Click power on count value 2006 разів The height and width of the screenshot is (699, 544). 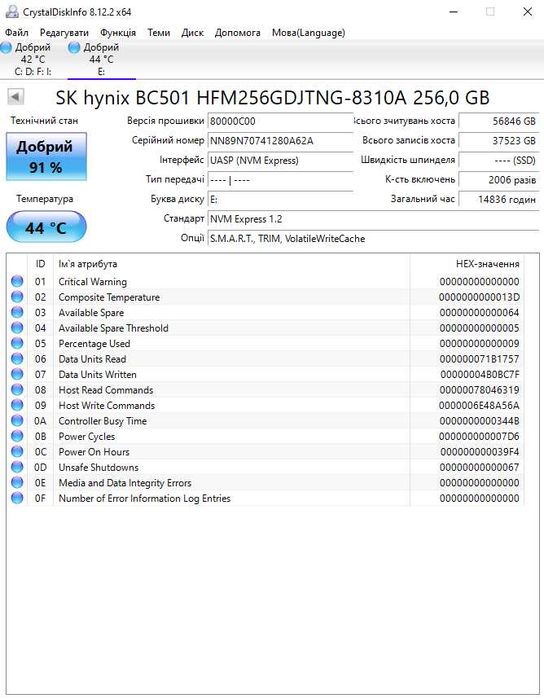(x=499, y=180)
